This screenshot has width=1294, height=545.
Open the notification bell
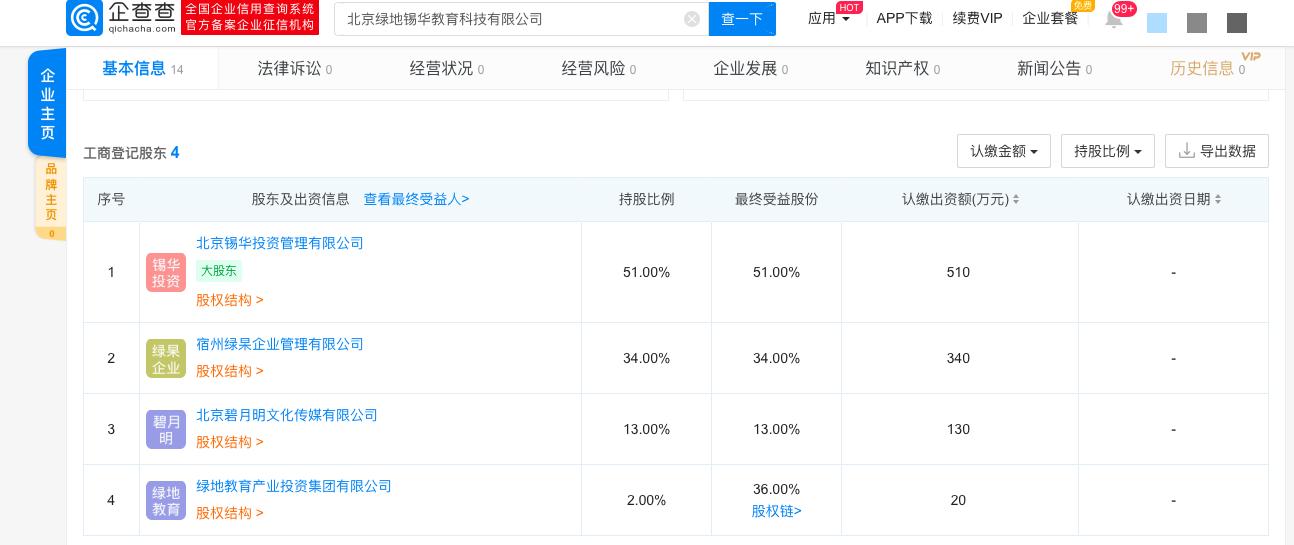(x=1113, y=18)
